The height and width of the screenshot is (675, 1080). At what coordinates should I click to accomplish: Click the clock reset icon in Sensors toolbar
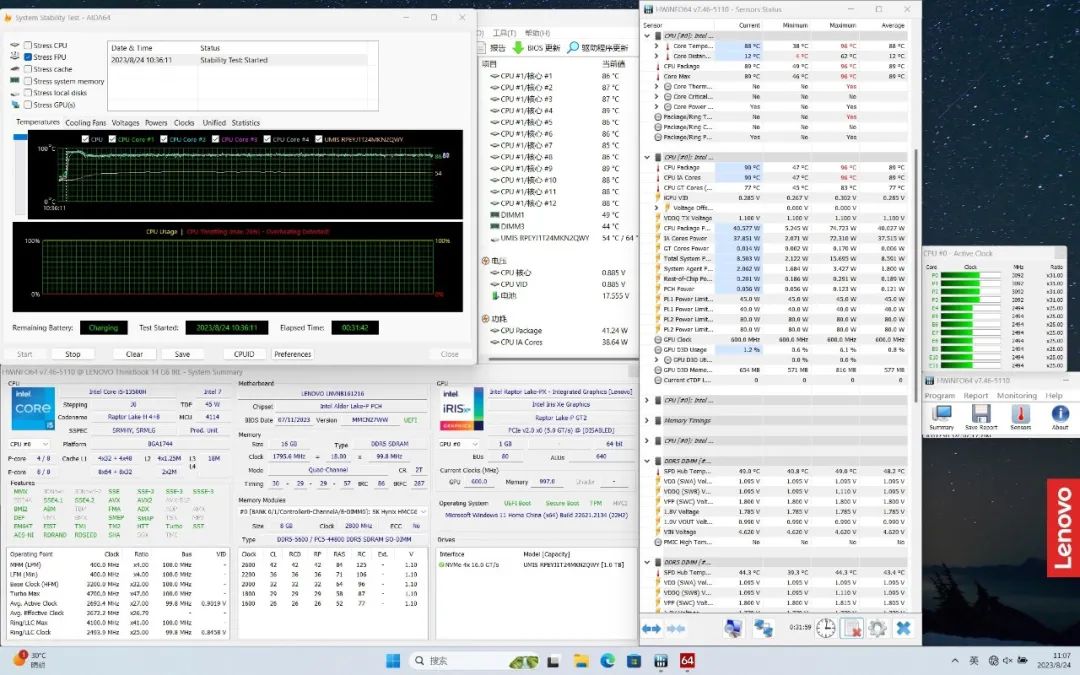click(x=826, y=628)
